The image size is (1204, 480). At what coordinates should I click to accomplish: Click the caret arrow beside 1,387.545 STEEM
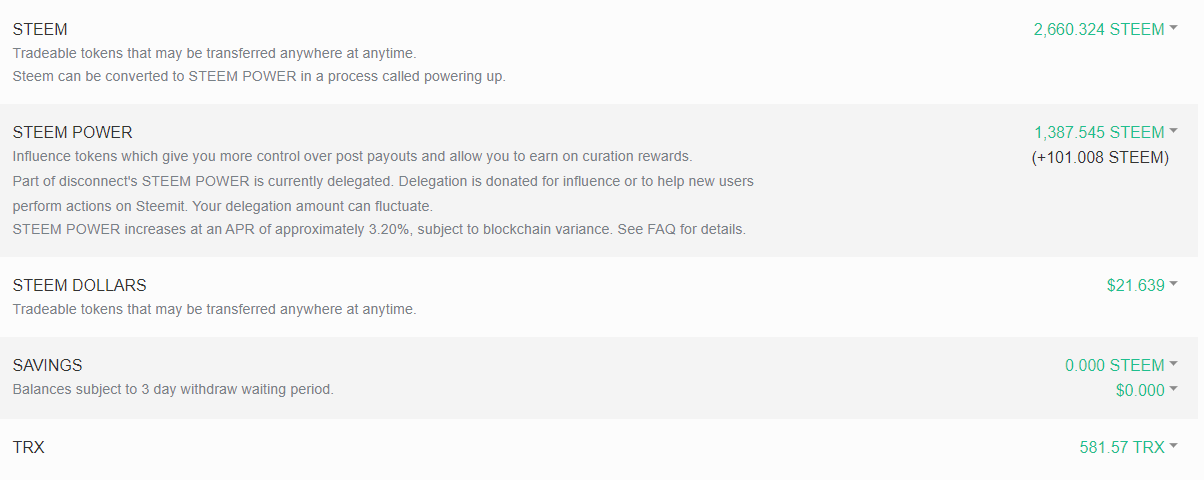(1173, 132)
